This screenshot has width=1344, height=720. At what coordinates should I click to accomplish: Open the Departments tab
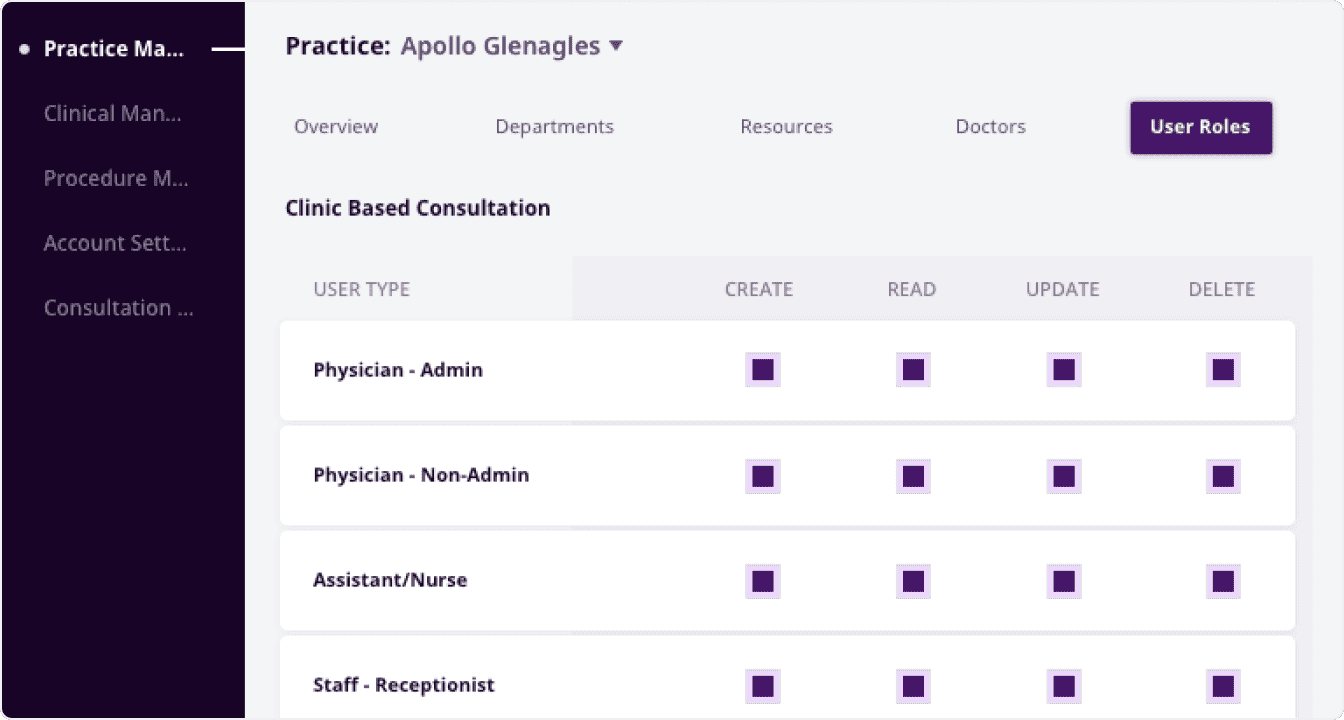tap(554, 127)
